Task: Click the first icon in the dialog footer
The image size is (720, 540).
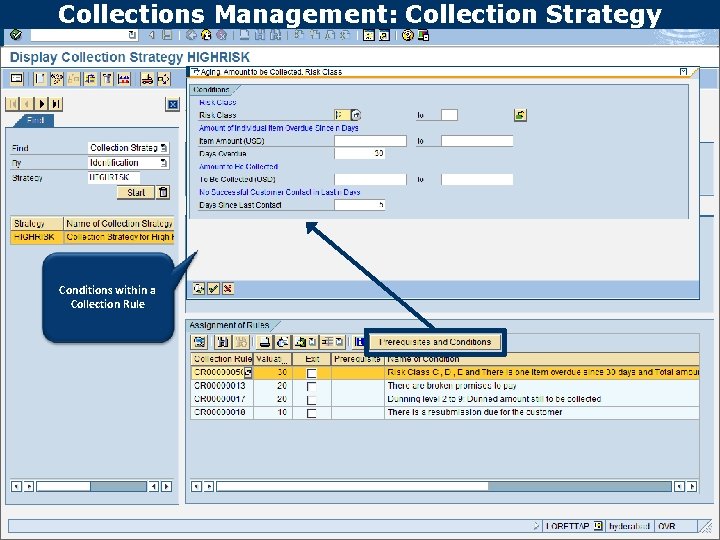Action: 199,288
